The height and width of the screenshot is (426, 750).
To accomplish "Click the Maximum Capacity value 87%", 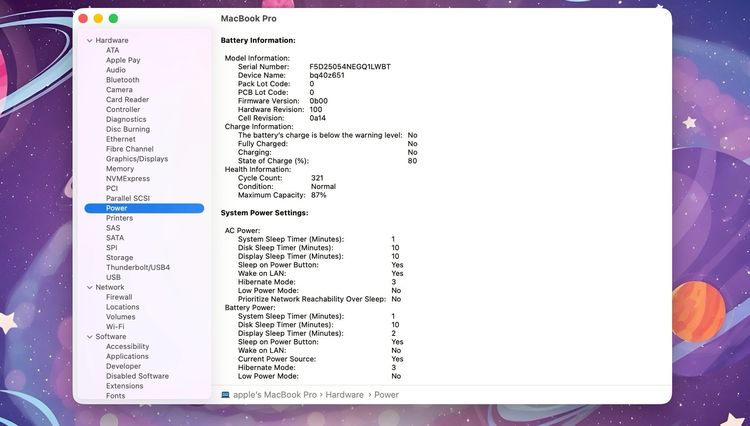I will point(319,195).
